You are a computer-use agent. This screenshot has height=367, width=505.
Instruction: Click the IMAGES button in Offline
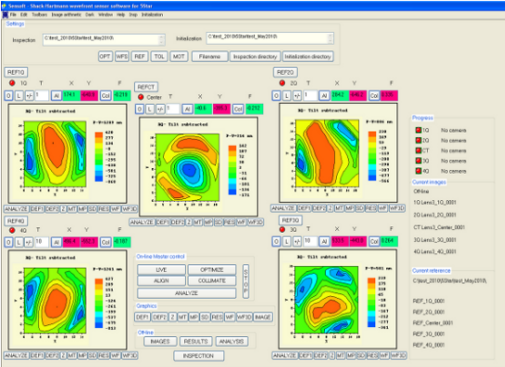pyautogui.click(x=160, y=342)
